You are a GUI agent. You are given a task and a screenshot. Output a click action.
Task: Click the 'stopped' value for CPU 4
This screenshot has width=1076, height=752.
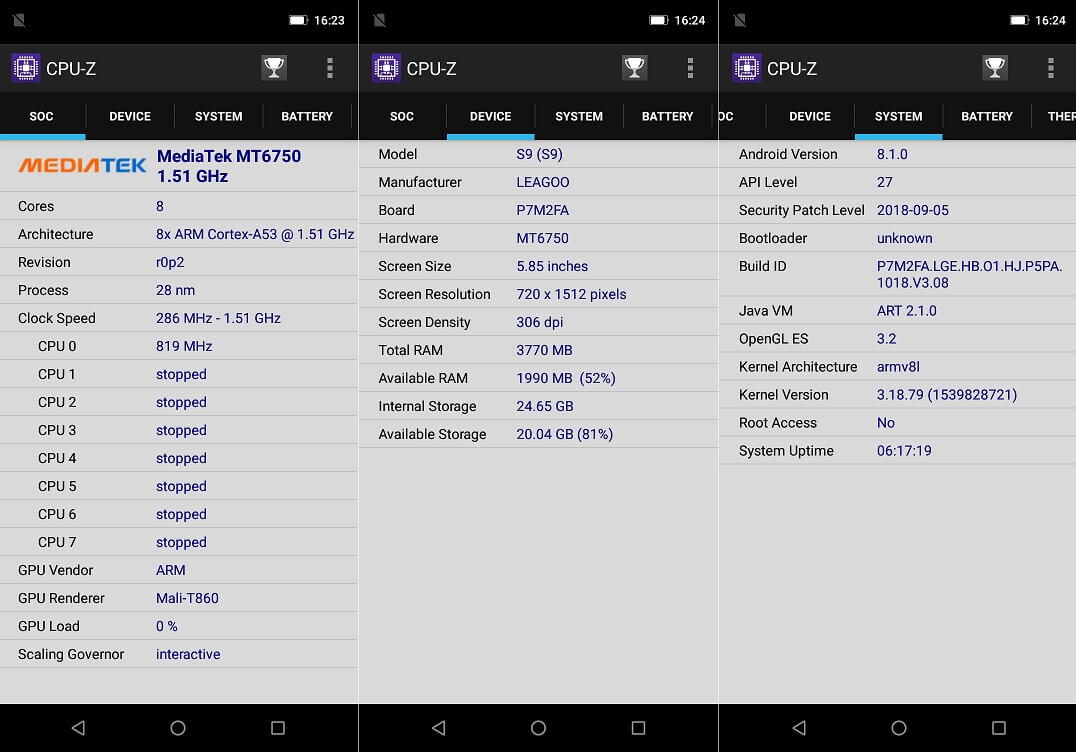point(181,458)
